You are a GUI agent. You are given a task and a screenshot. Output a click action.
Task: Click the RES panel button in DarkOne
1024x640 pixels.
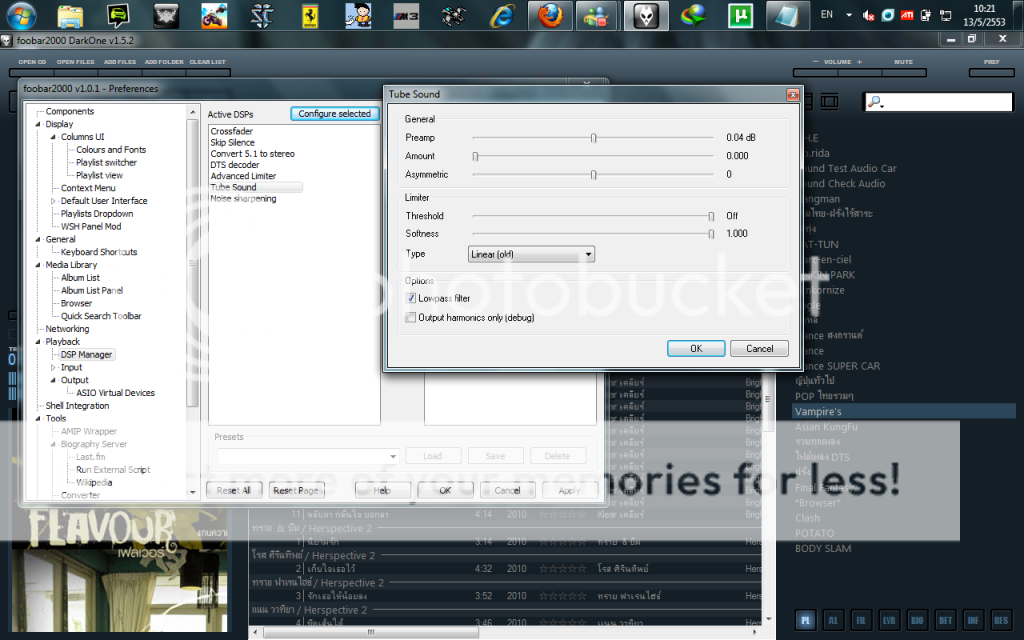pos(1001,620)
